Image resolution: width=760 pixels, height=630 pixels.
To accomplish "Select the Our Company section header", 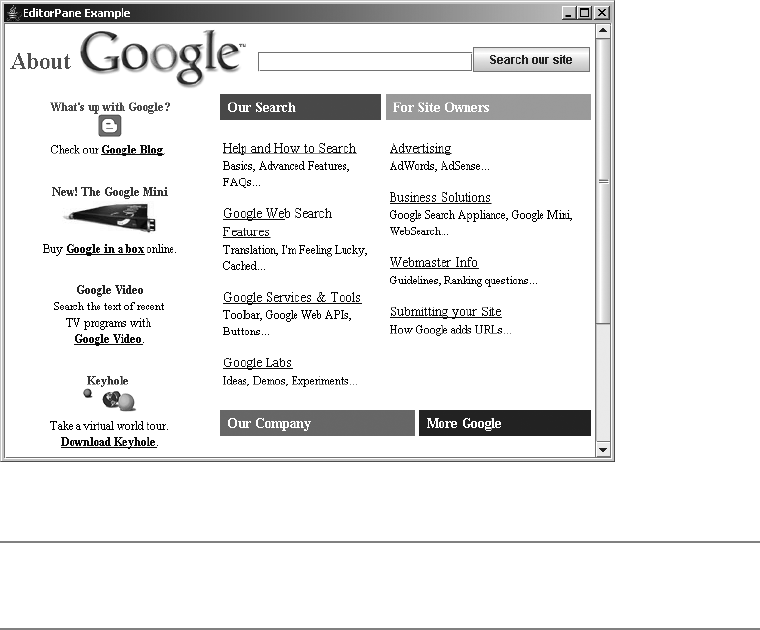I will click(x=317, y=423).
